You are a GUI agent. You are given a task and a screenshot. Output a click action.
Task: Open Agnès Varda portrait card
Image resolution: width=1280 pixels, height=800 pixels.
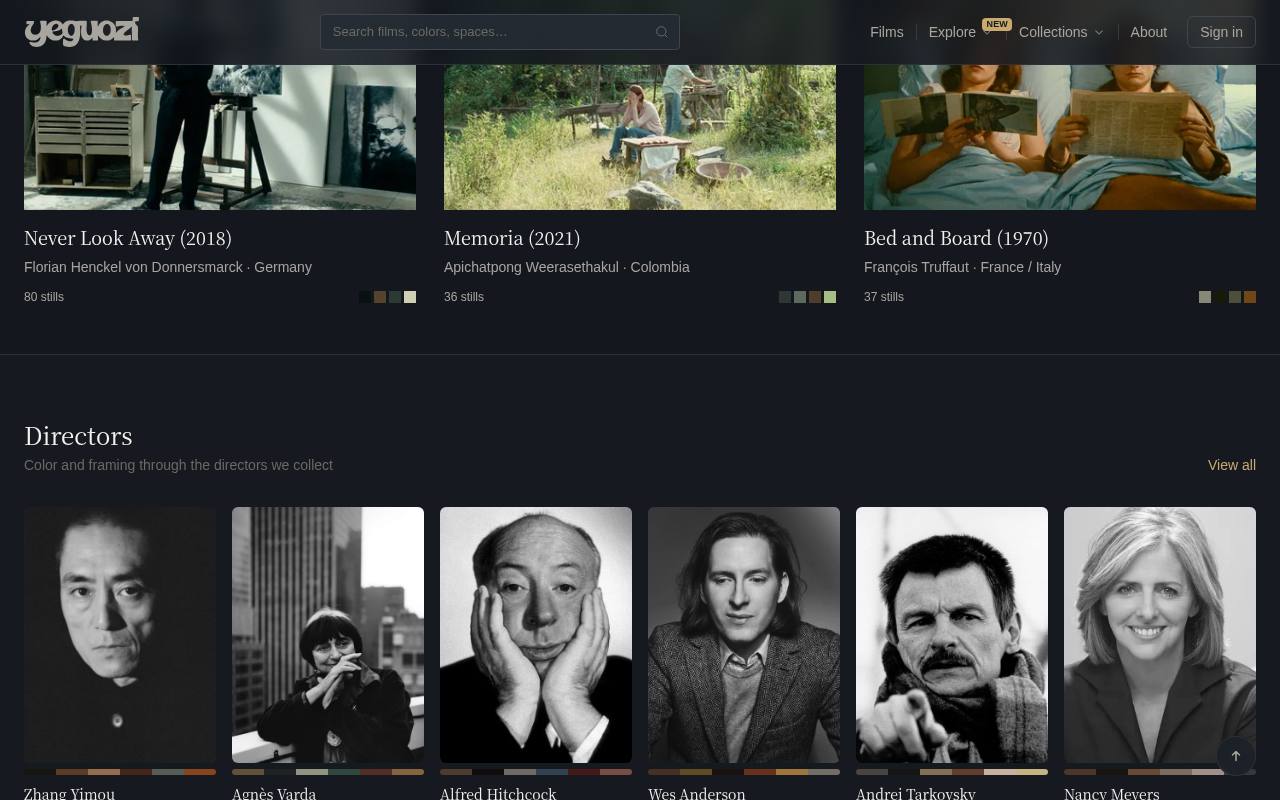(328, 635)
